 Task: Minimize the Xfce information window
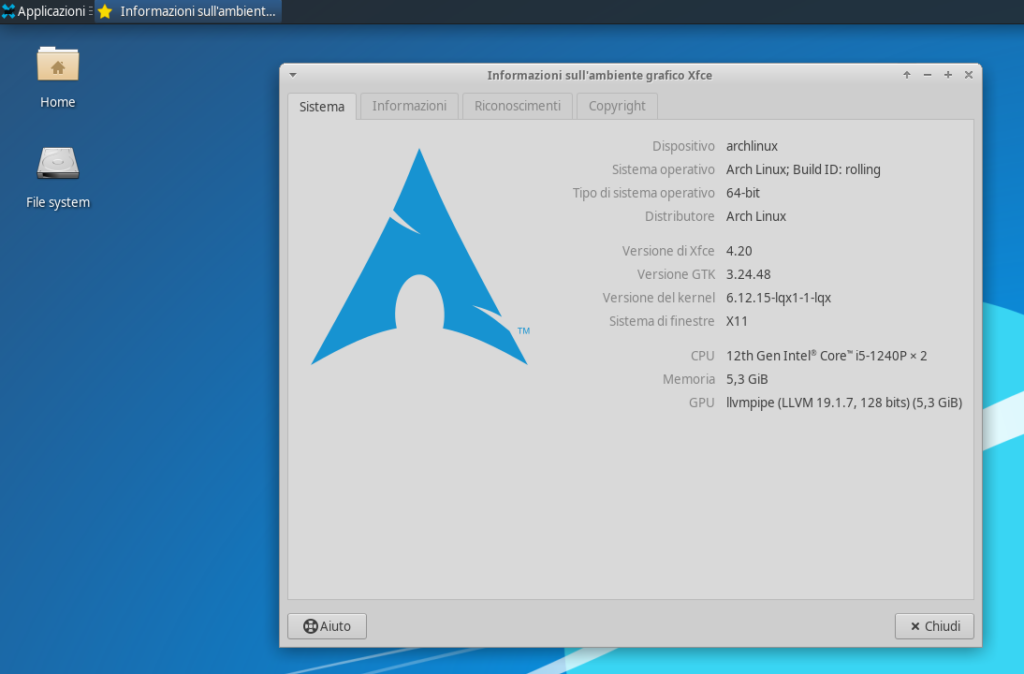(927, 74)
